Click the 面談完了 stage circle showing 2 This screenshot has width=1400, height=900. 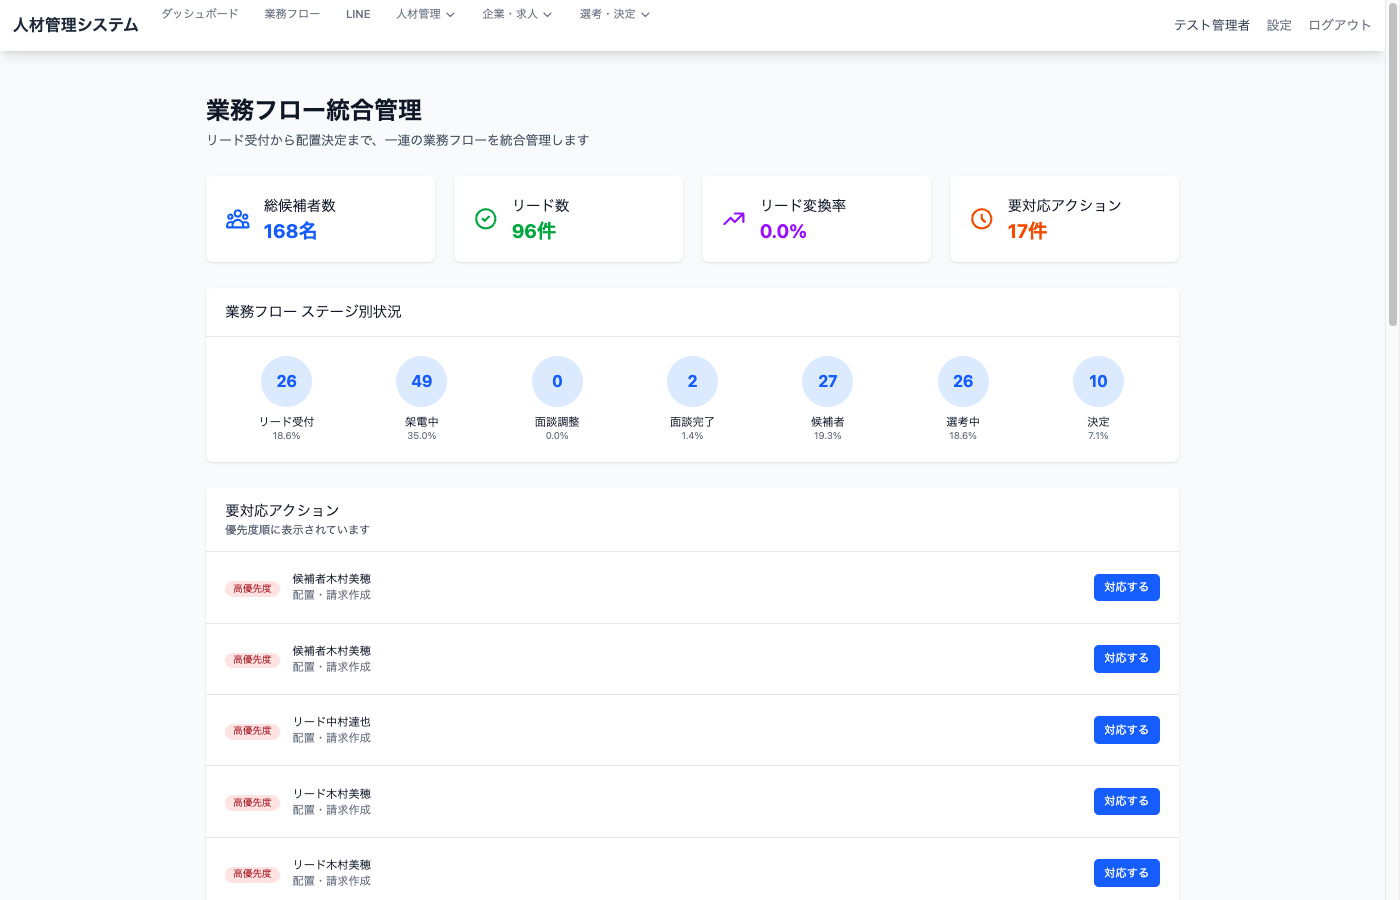[x=692, y=381]
